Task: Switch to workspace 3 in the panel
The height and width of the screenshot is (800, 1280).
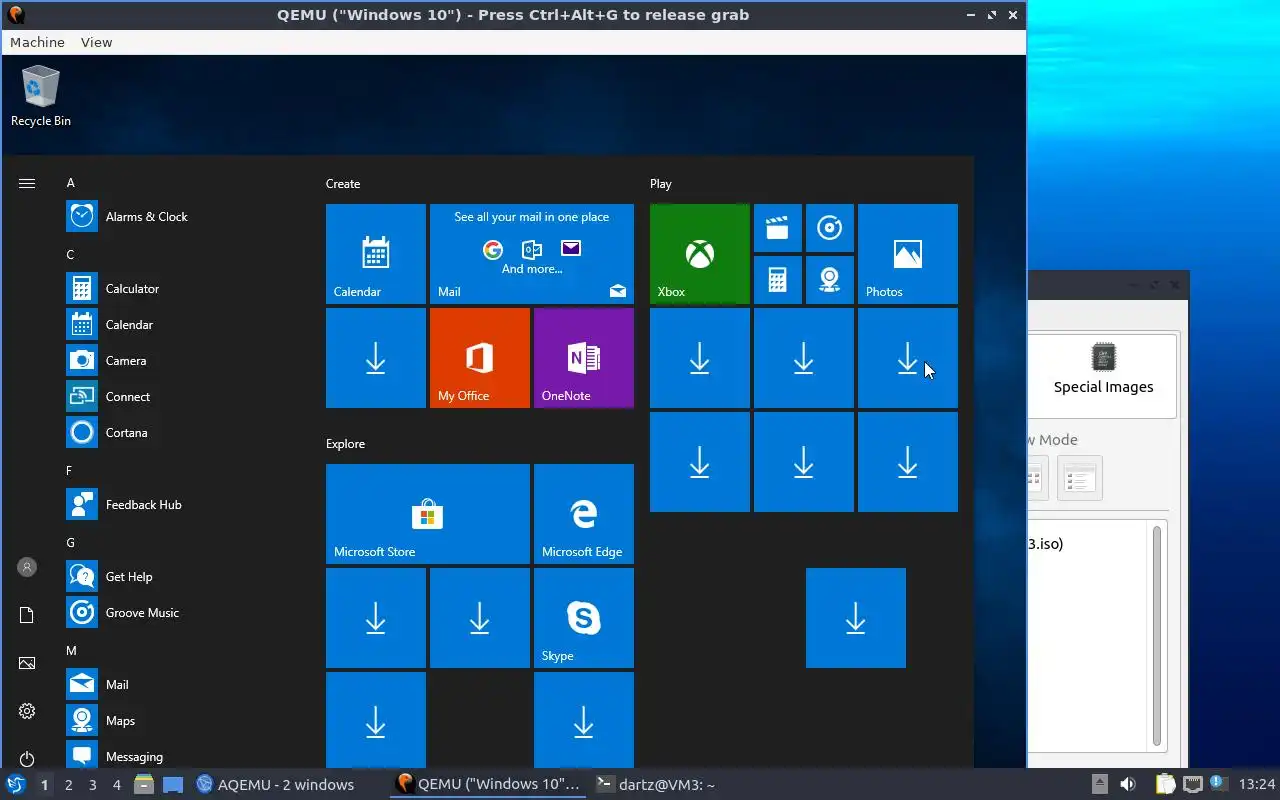Action: (93, 785)
